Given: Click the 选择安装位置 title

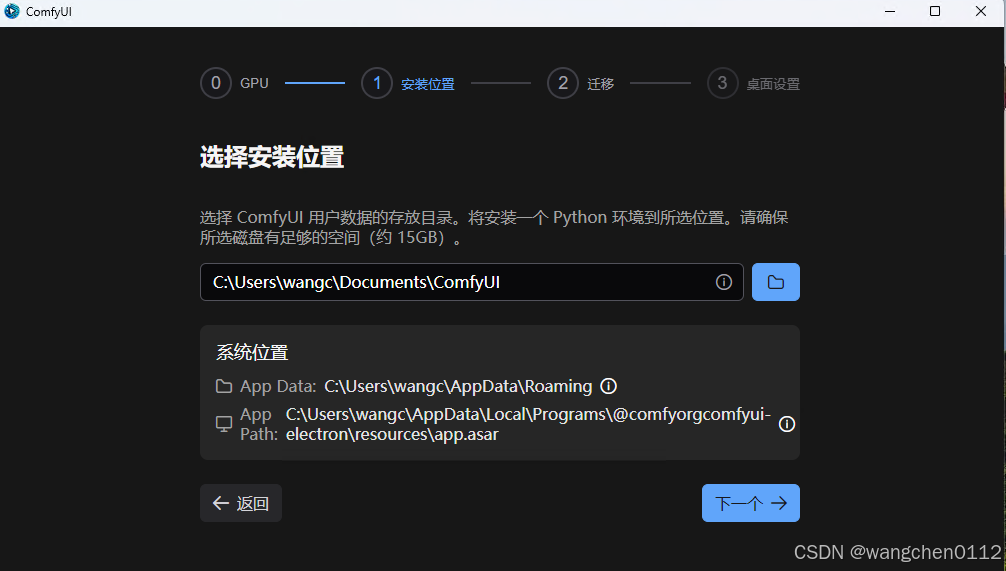Looking at the screenshot, I should pos(272,157).
